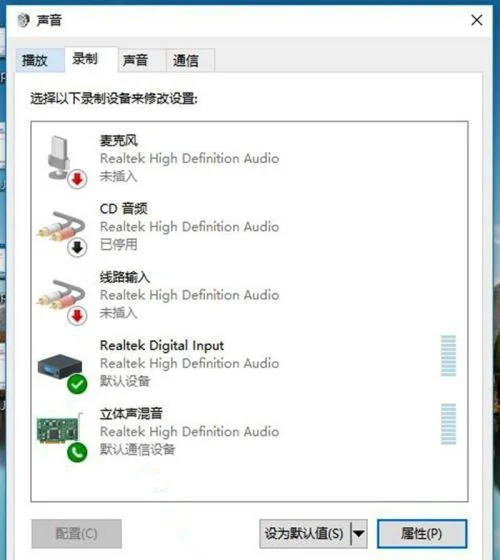Close the 声音 dialog window
This screenshot has height=560, width=500.
tap(477, 20)
